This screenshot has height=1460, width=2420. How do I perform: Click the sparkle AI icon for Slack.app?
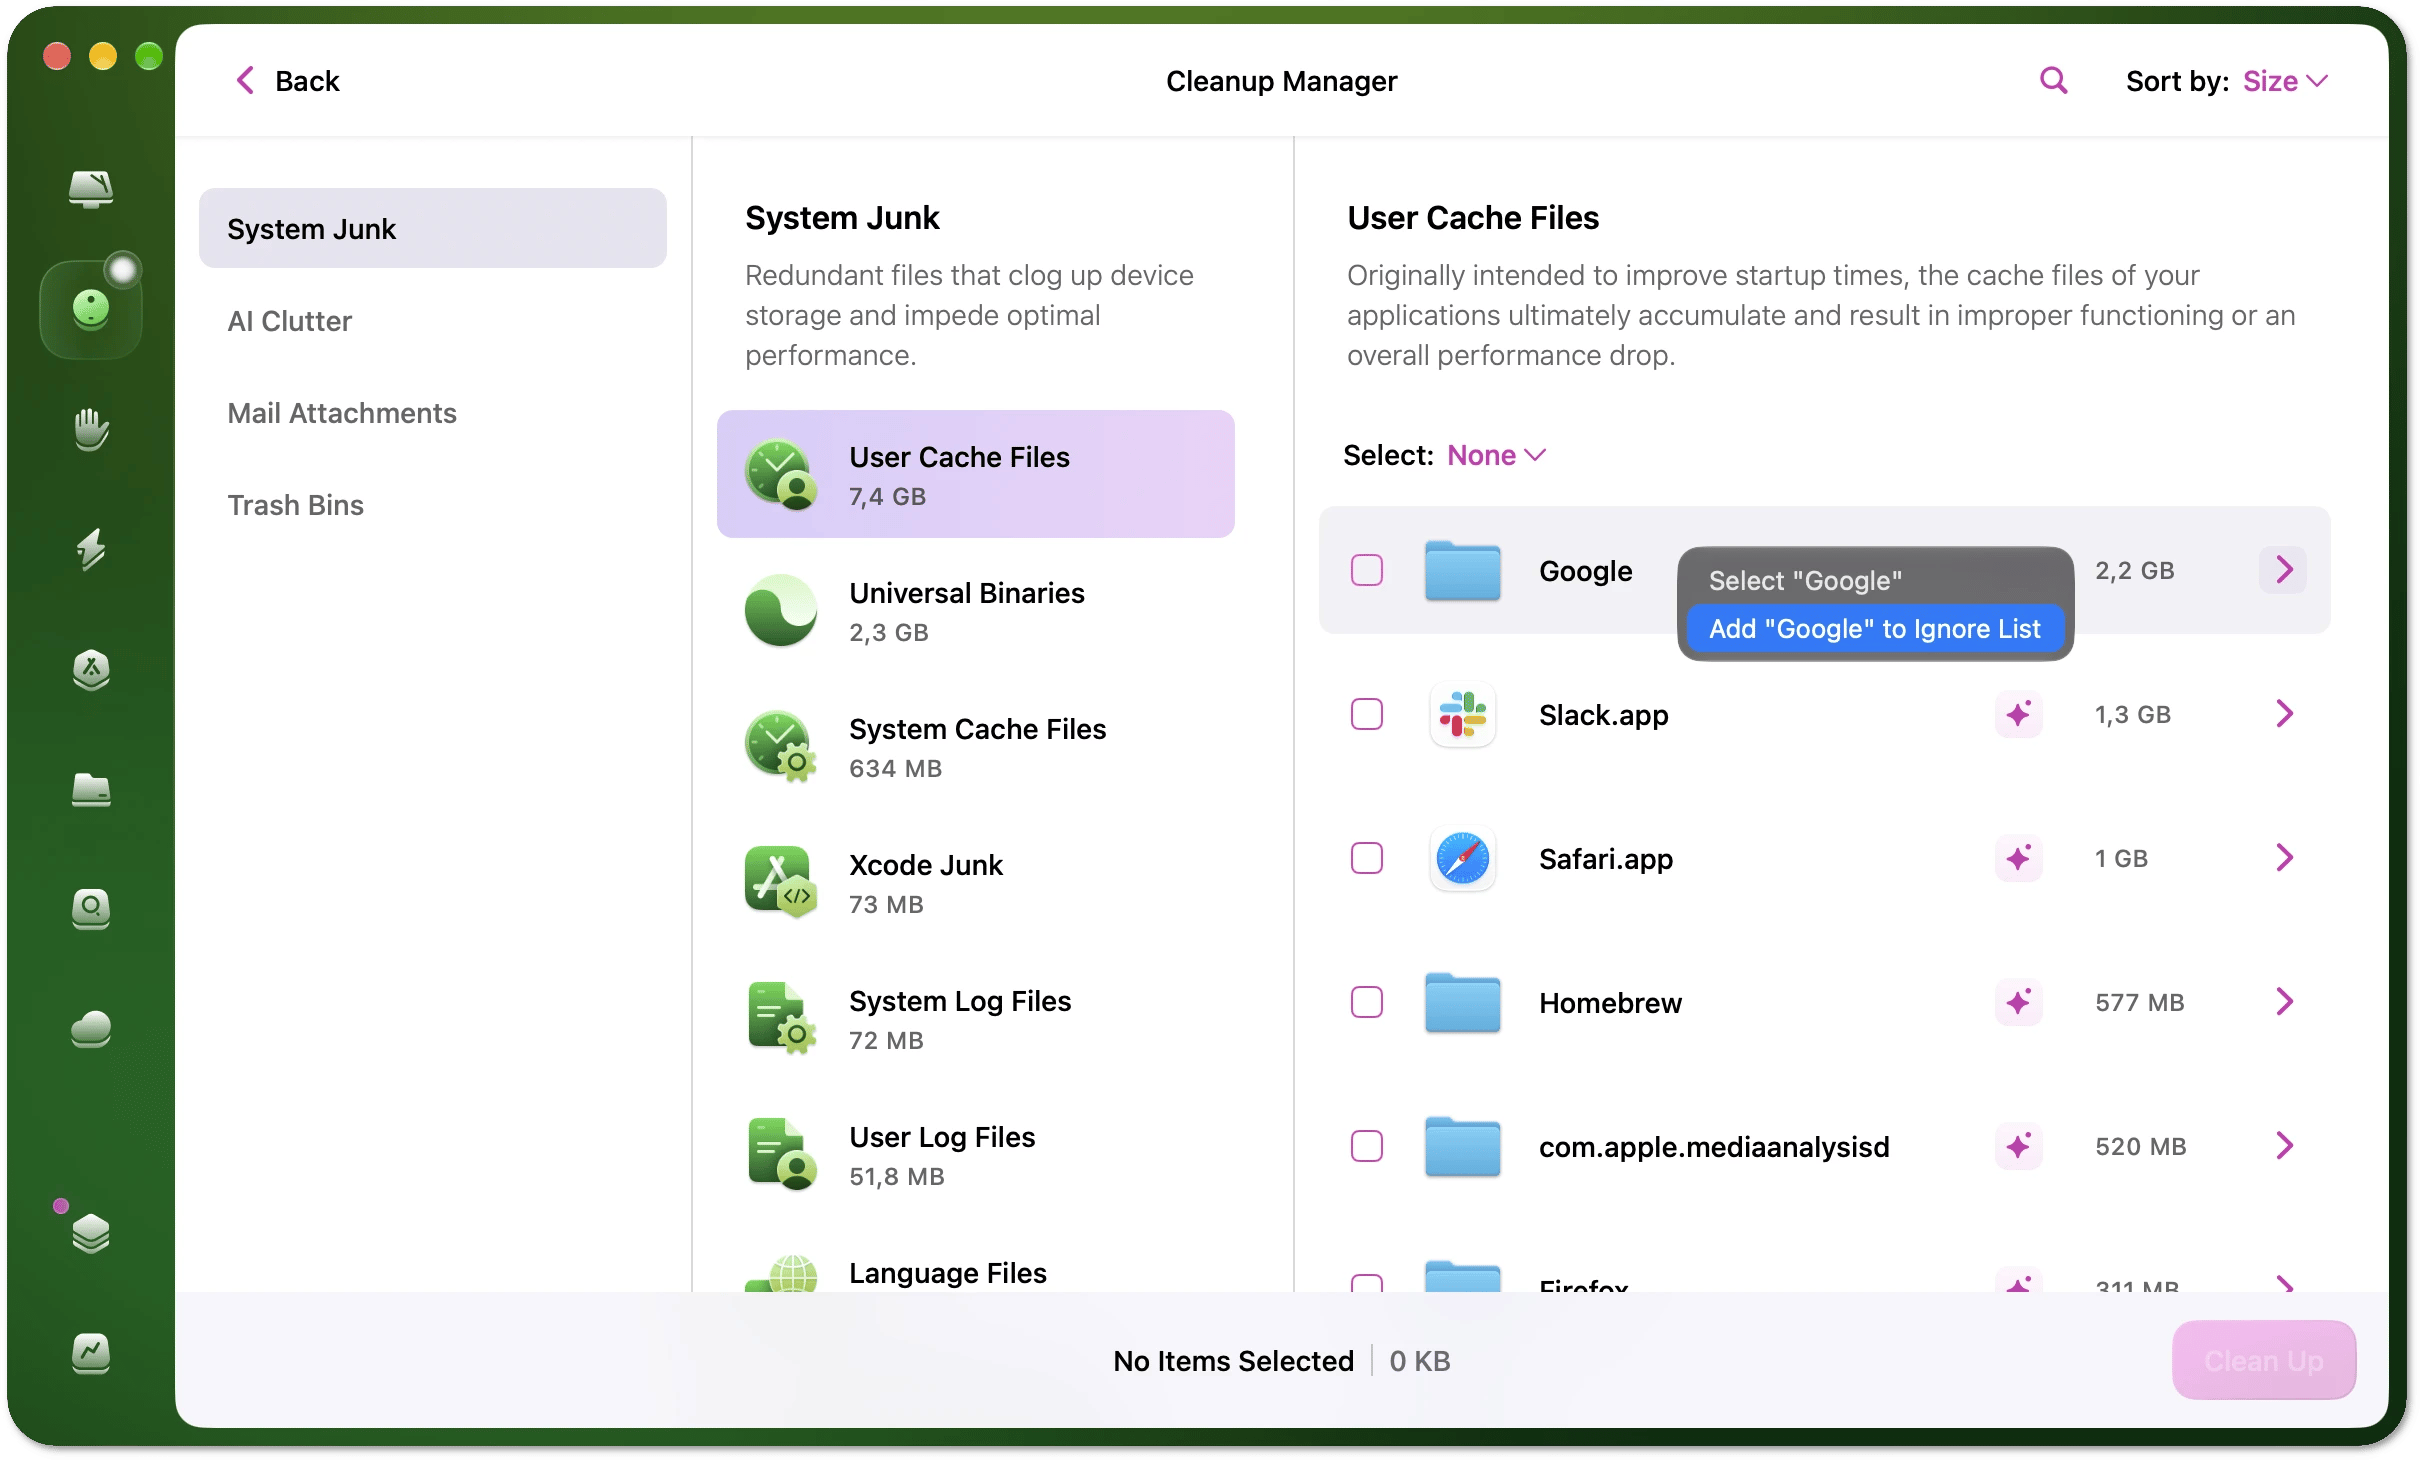point(2019,714)
